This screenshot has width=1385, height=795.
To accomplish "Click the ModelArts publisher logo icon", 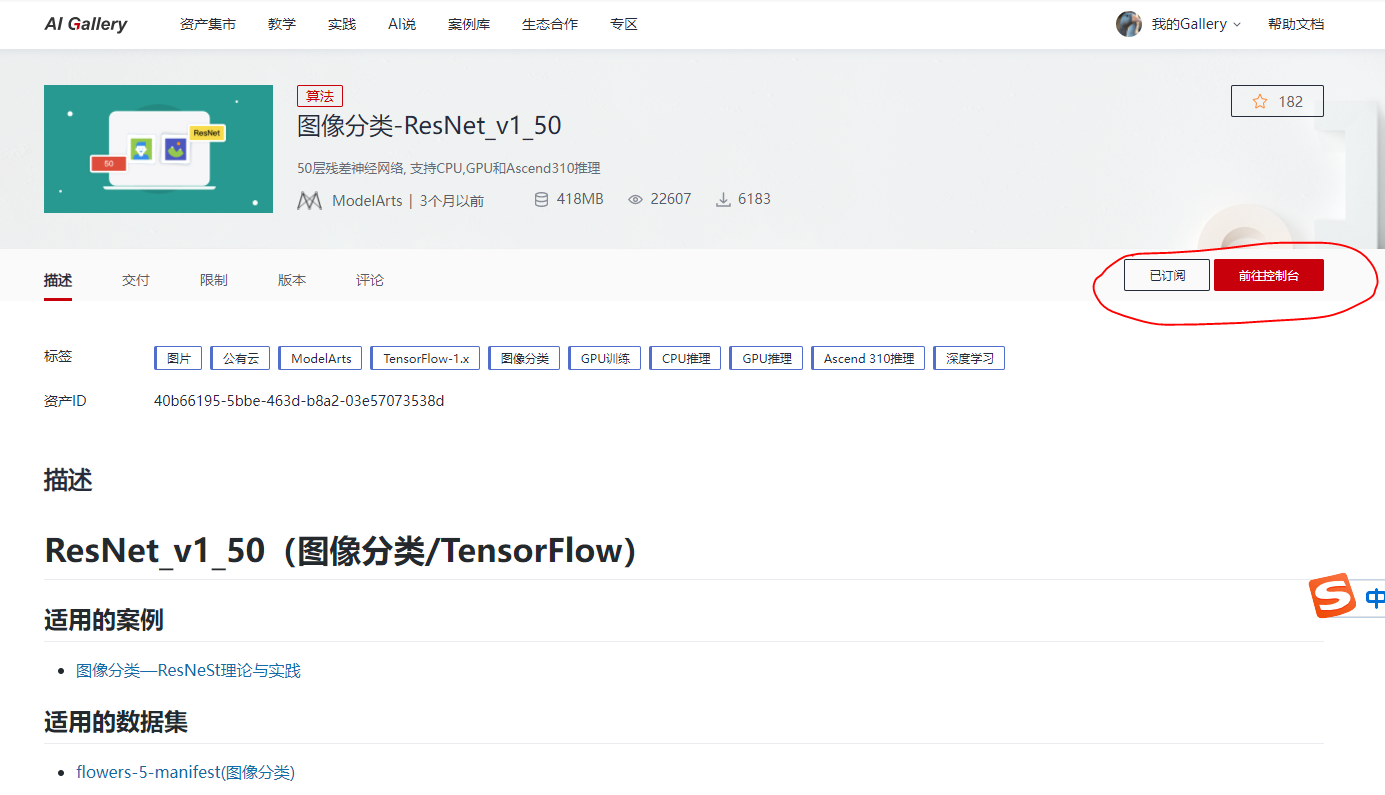I will click(x=310, y=200).
